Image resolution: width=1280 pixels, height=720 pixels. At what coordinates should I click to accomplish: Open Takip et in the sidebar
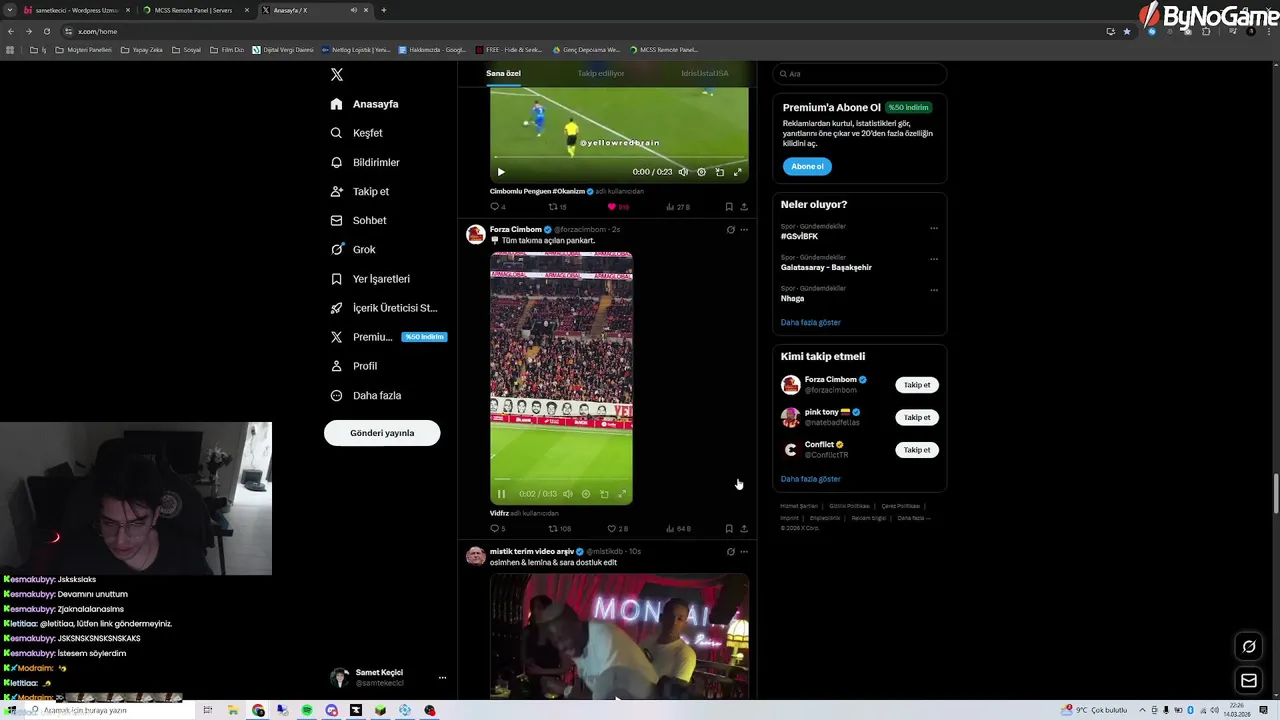click(359, 191)
